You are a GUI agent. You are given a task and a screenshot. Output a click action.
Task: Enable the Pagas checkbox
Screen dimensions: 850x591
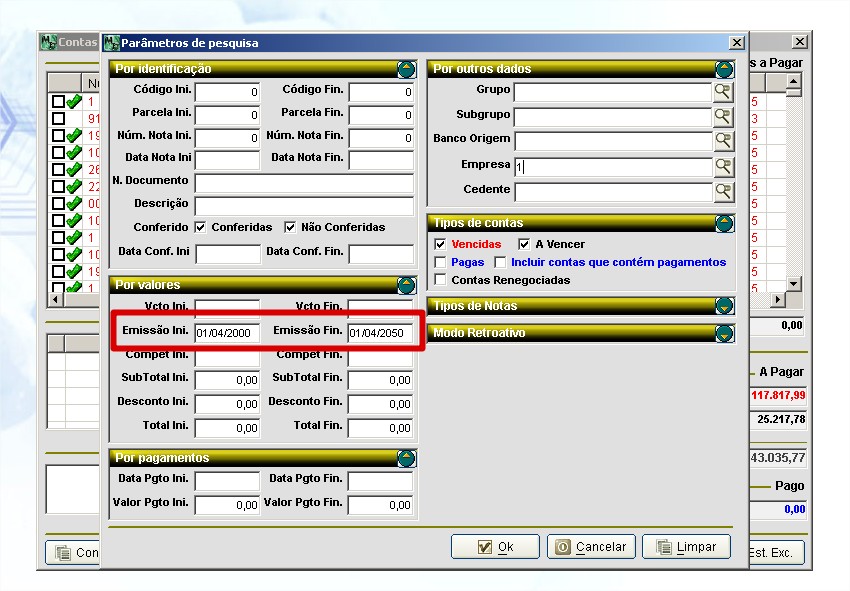(441, 263)
